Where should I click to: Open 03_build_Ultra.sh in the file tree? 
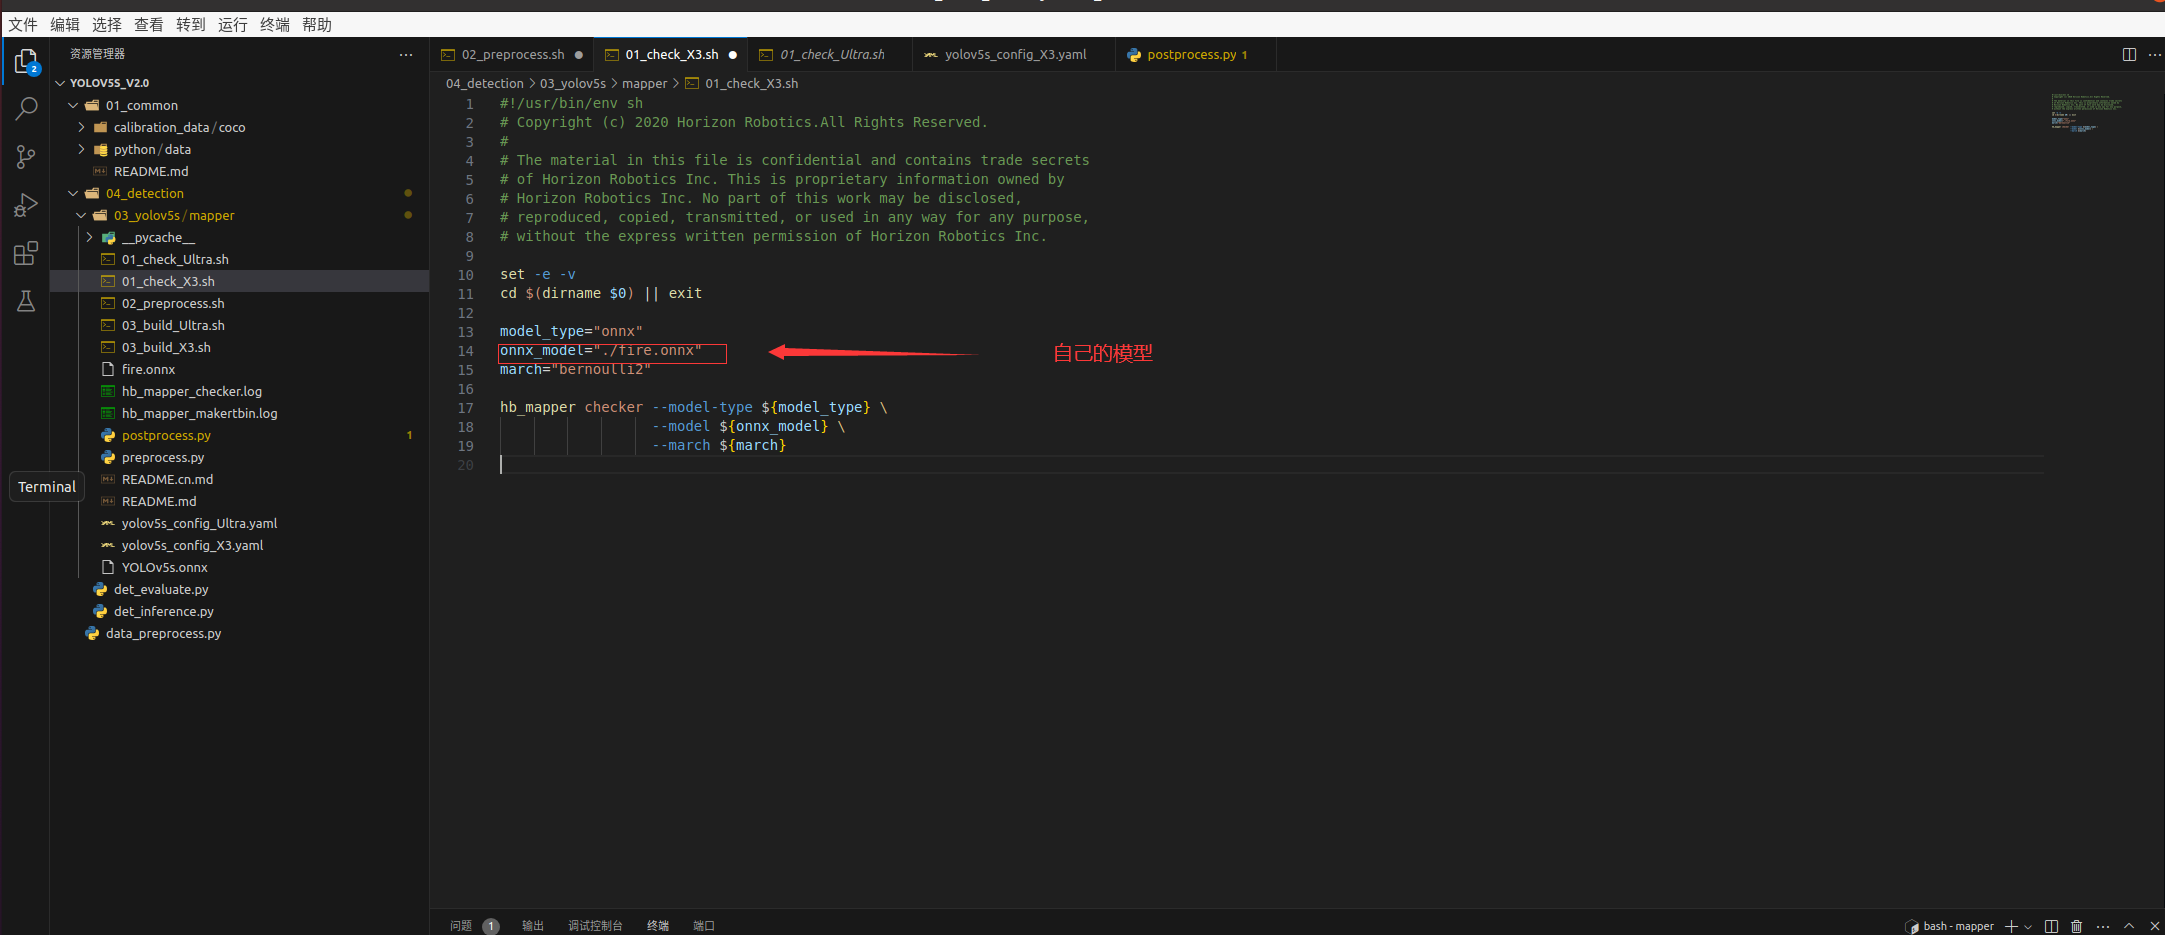[x=240, y=325]
